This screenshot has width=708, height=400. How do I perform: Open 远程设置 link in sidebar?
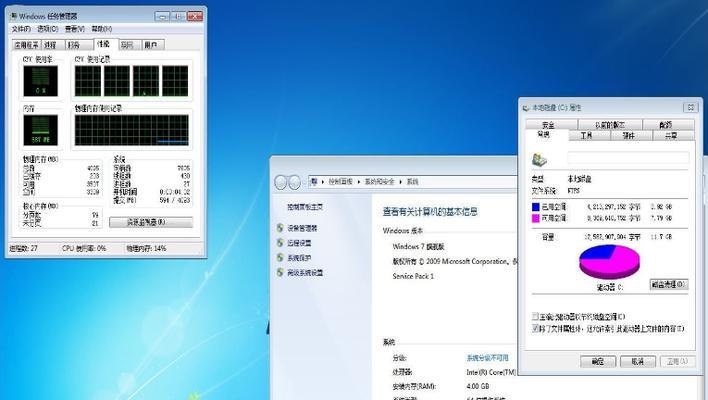coord(299,243)
